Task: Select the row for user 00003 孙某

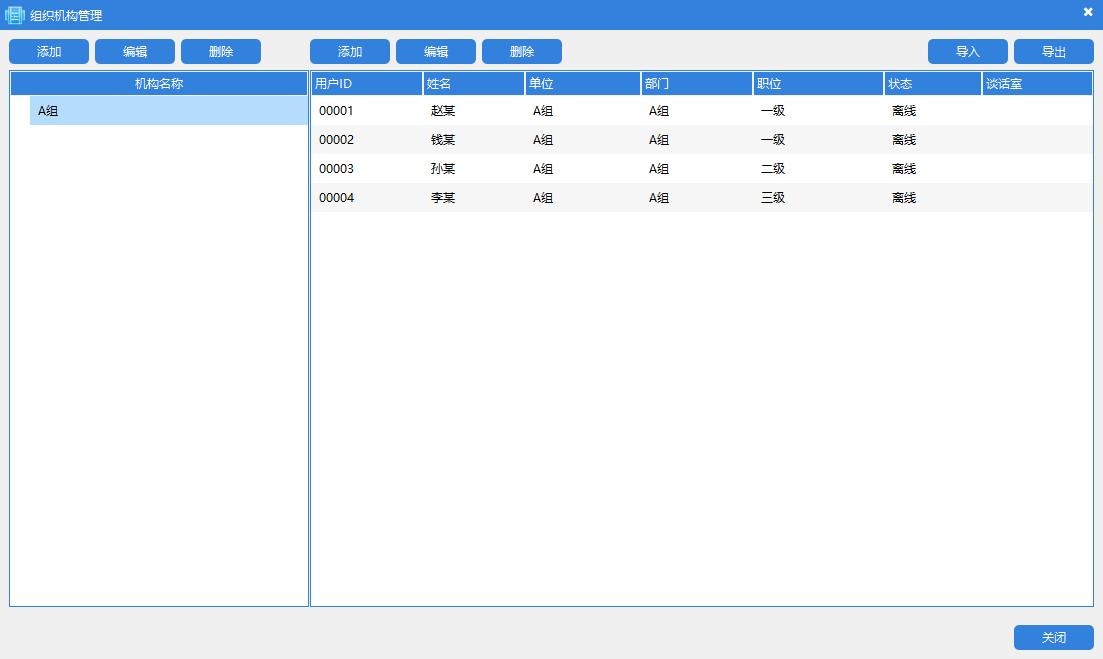Action: pos(700,169)
